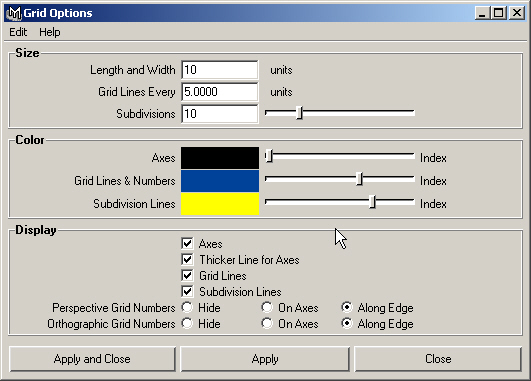Click the Grid Lines Every input field
531x381 pixels.
220,92
